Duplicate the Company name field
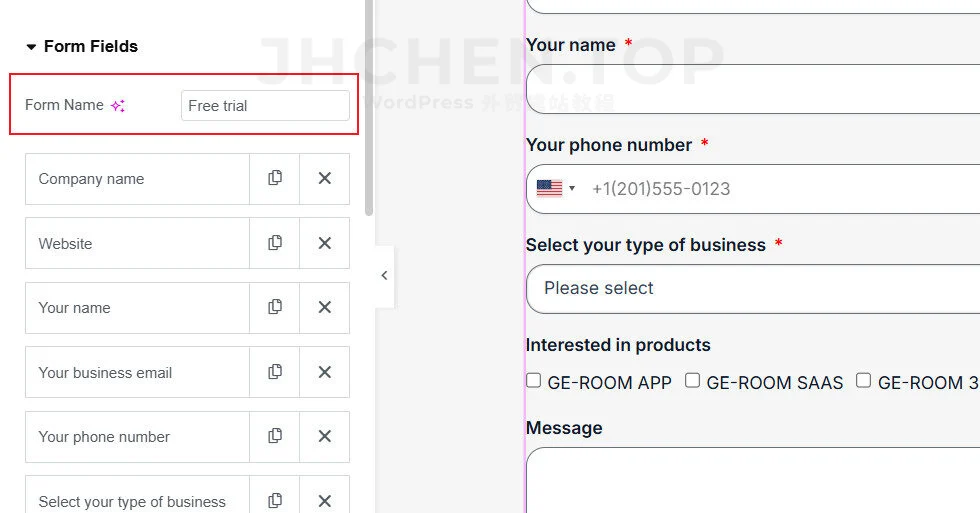 (x=274, y=179)
